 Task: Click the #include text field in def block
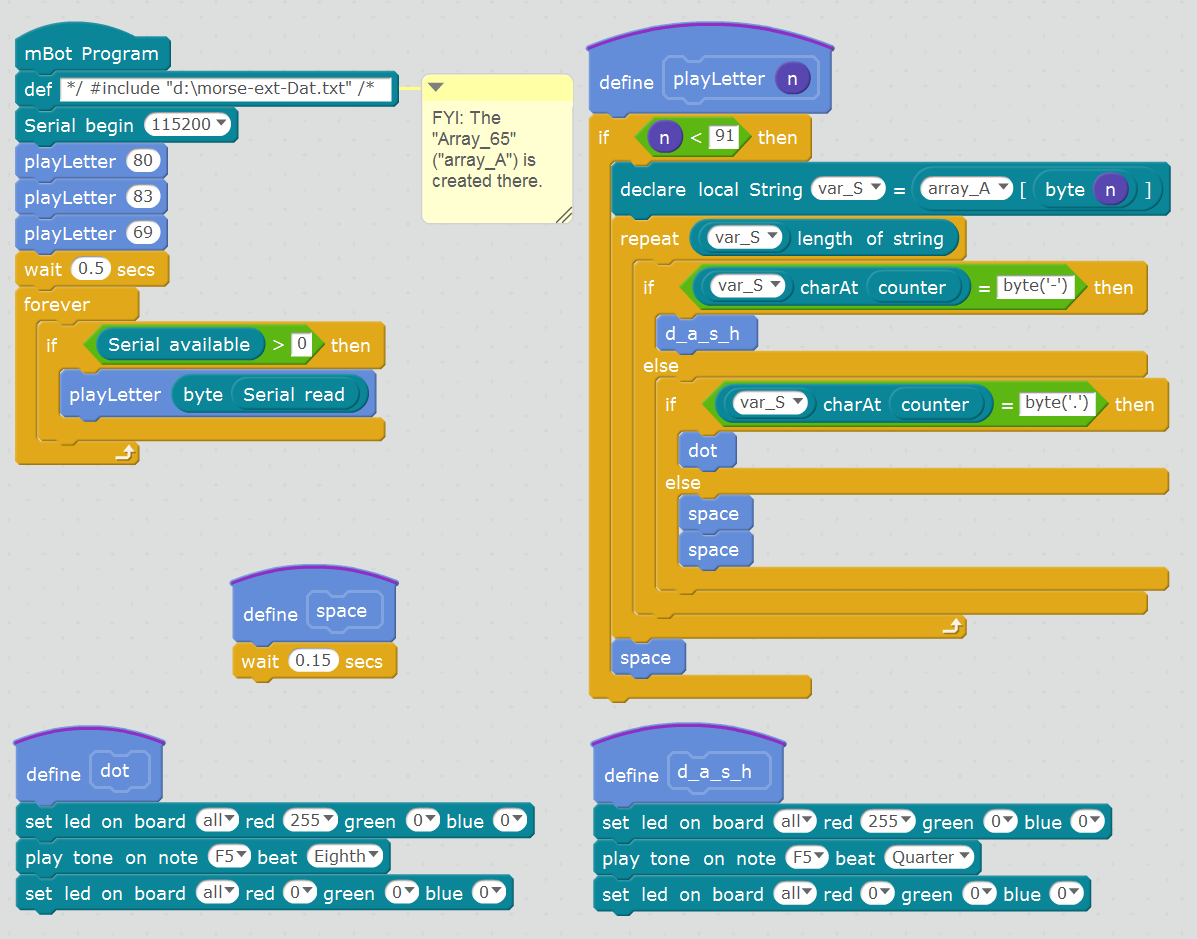225,89
